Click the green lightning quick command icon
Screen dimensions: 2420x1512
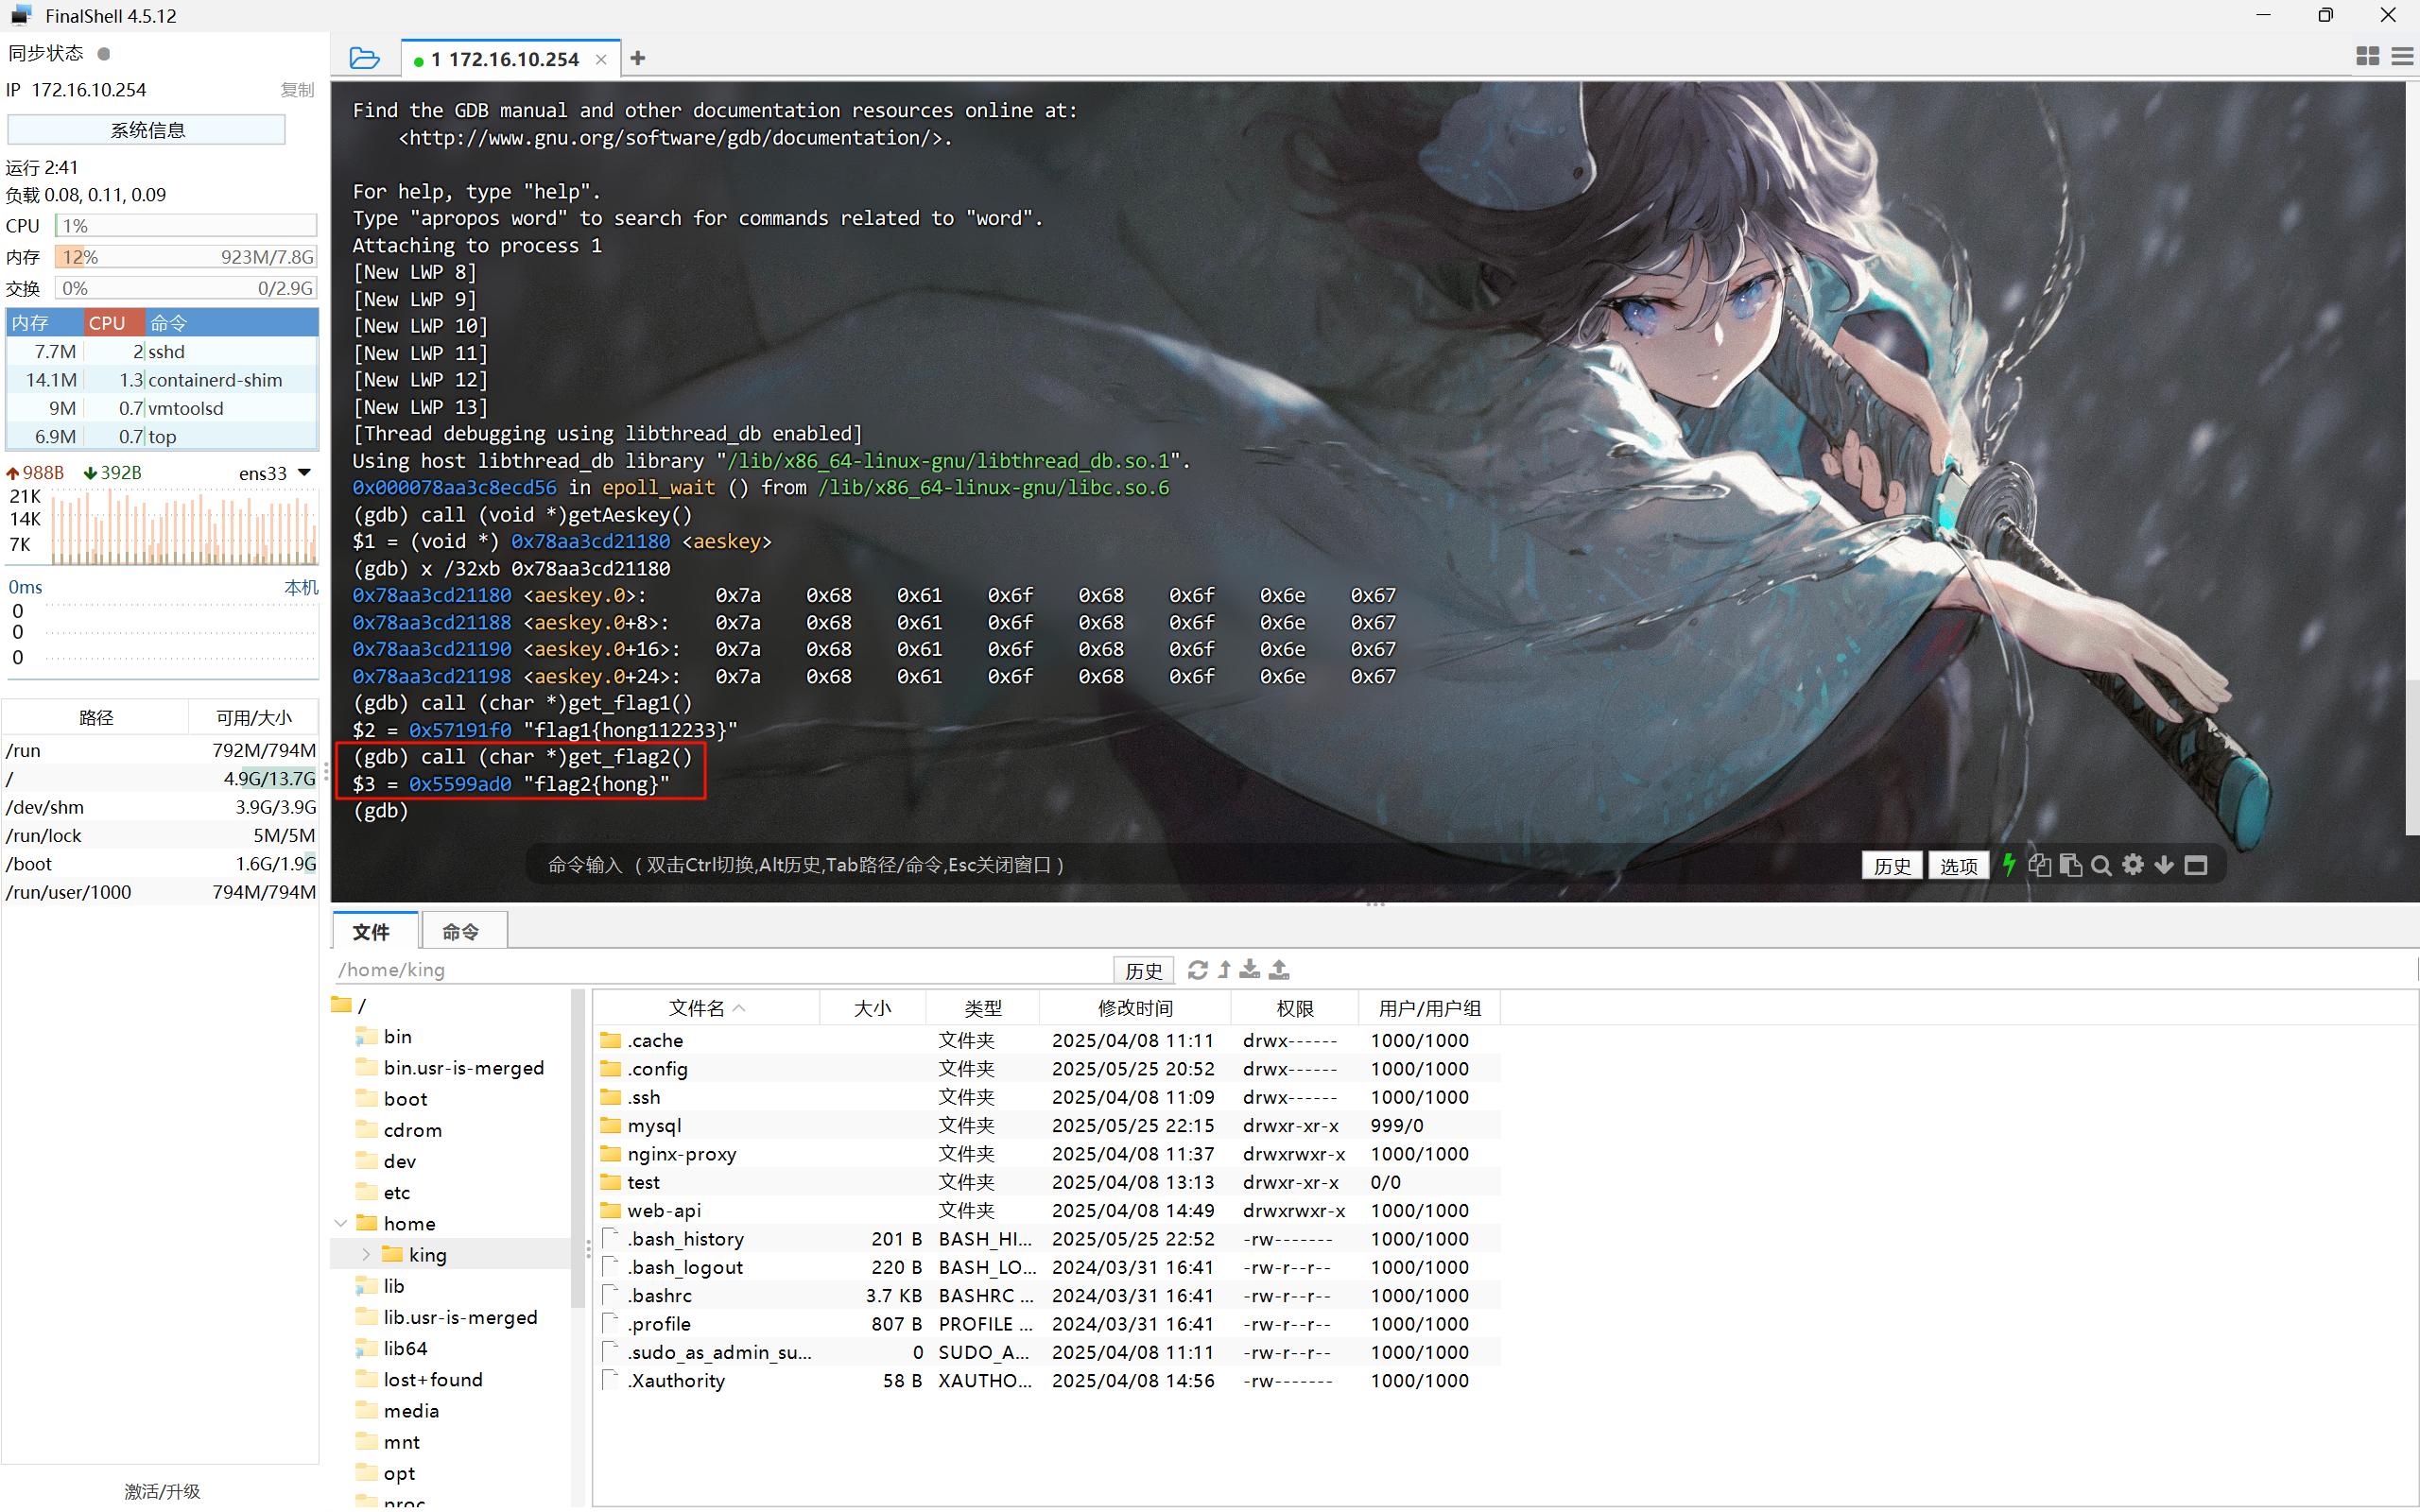(2008, 865)
